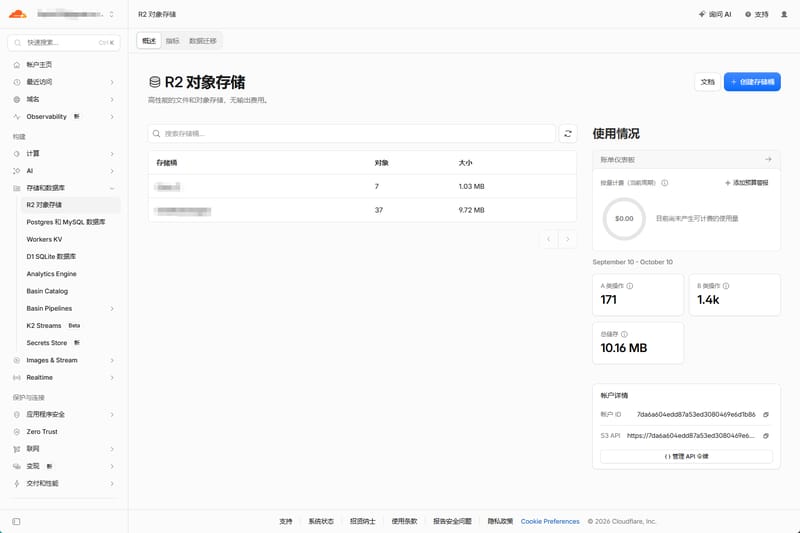Open the 文档 button
Image resolution: width=800 pixels, height=533 pixels.
click(708, 82)
